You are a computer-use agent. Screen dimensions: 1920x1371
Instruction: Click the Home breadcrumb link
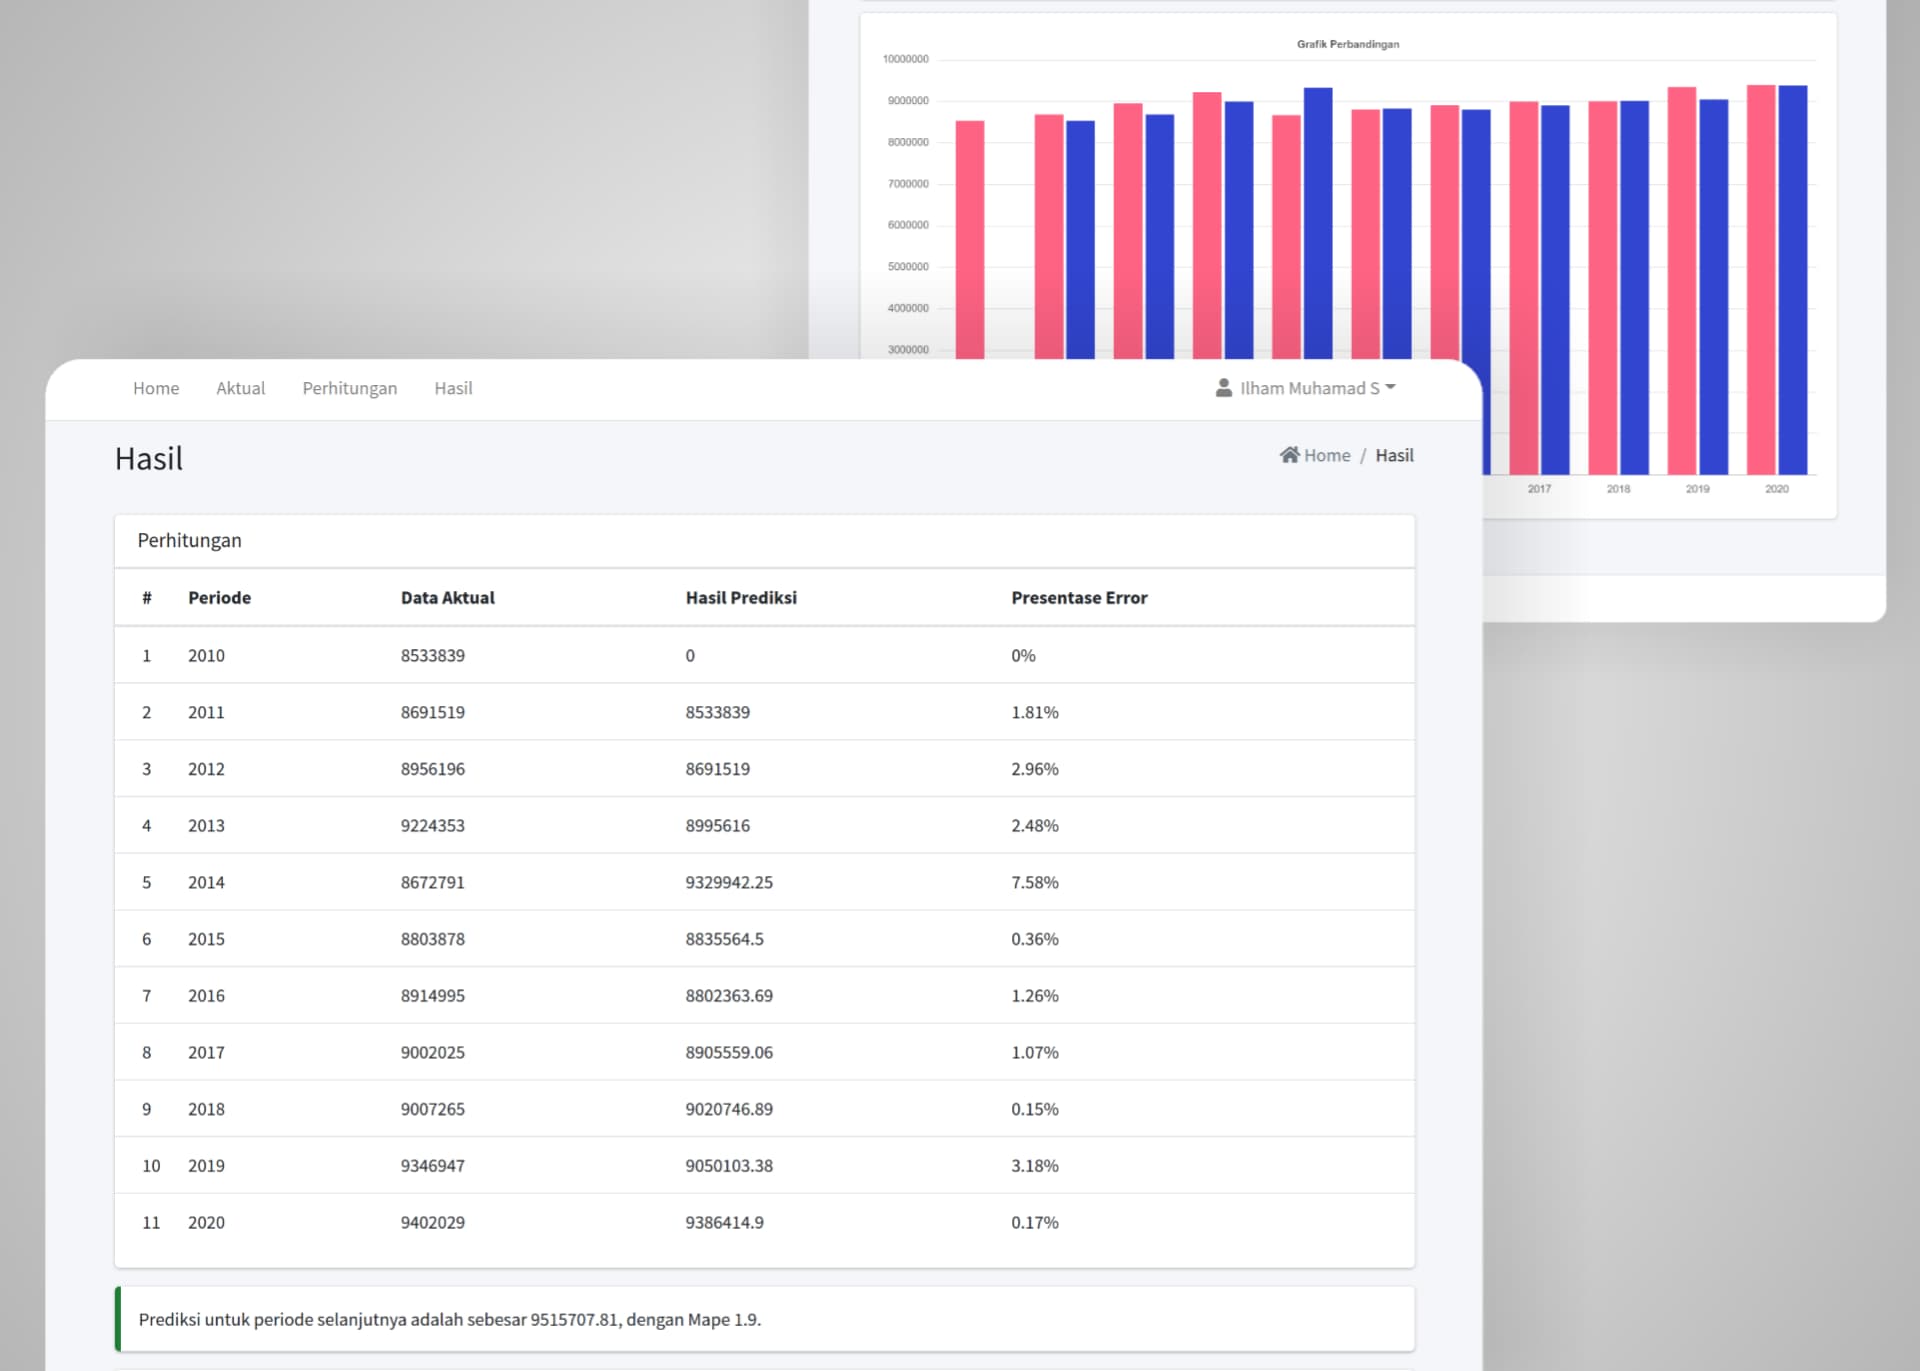[1327, 455]
